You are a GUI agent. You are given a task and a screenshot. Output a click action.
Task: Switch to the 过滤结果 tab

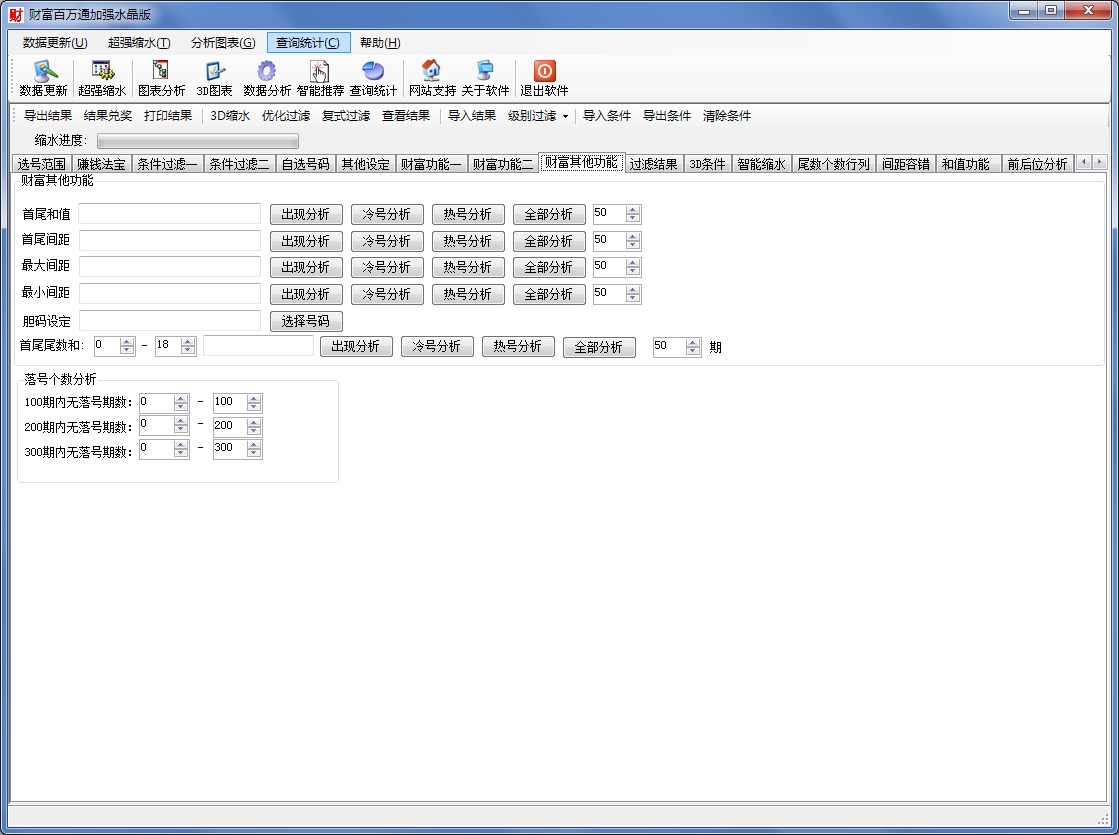pos(653,164)
